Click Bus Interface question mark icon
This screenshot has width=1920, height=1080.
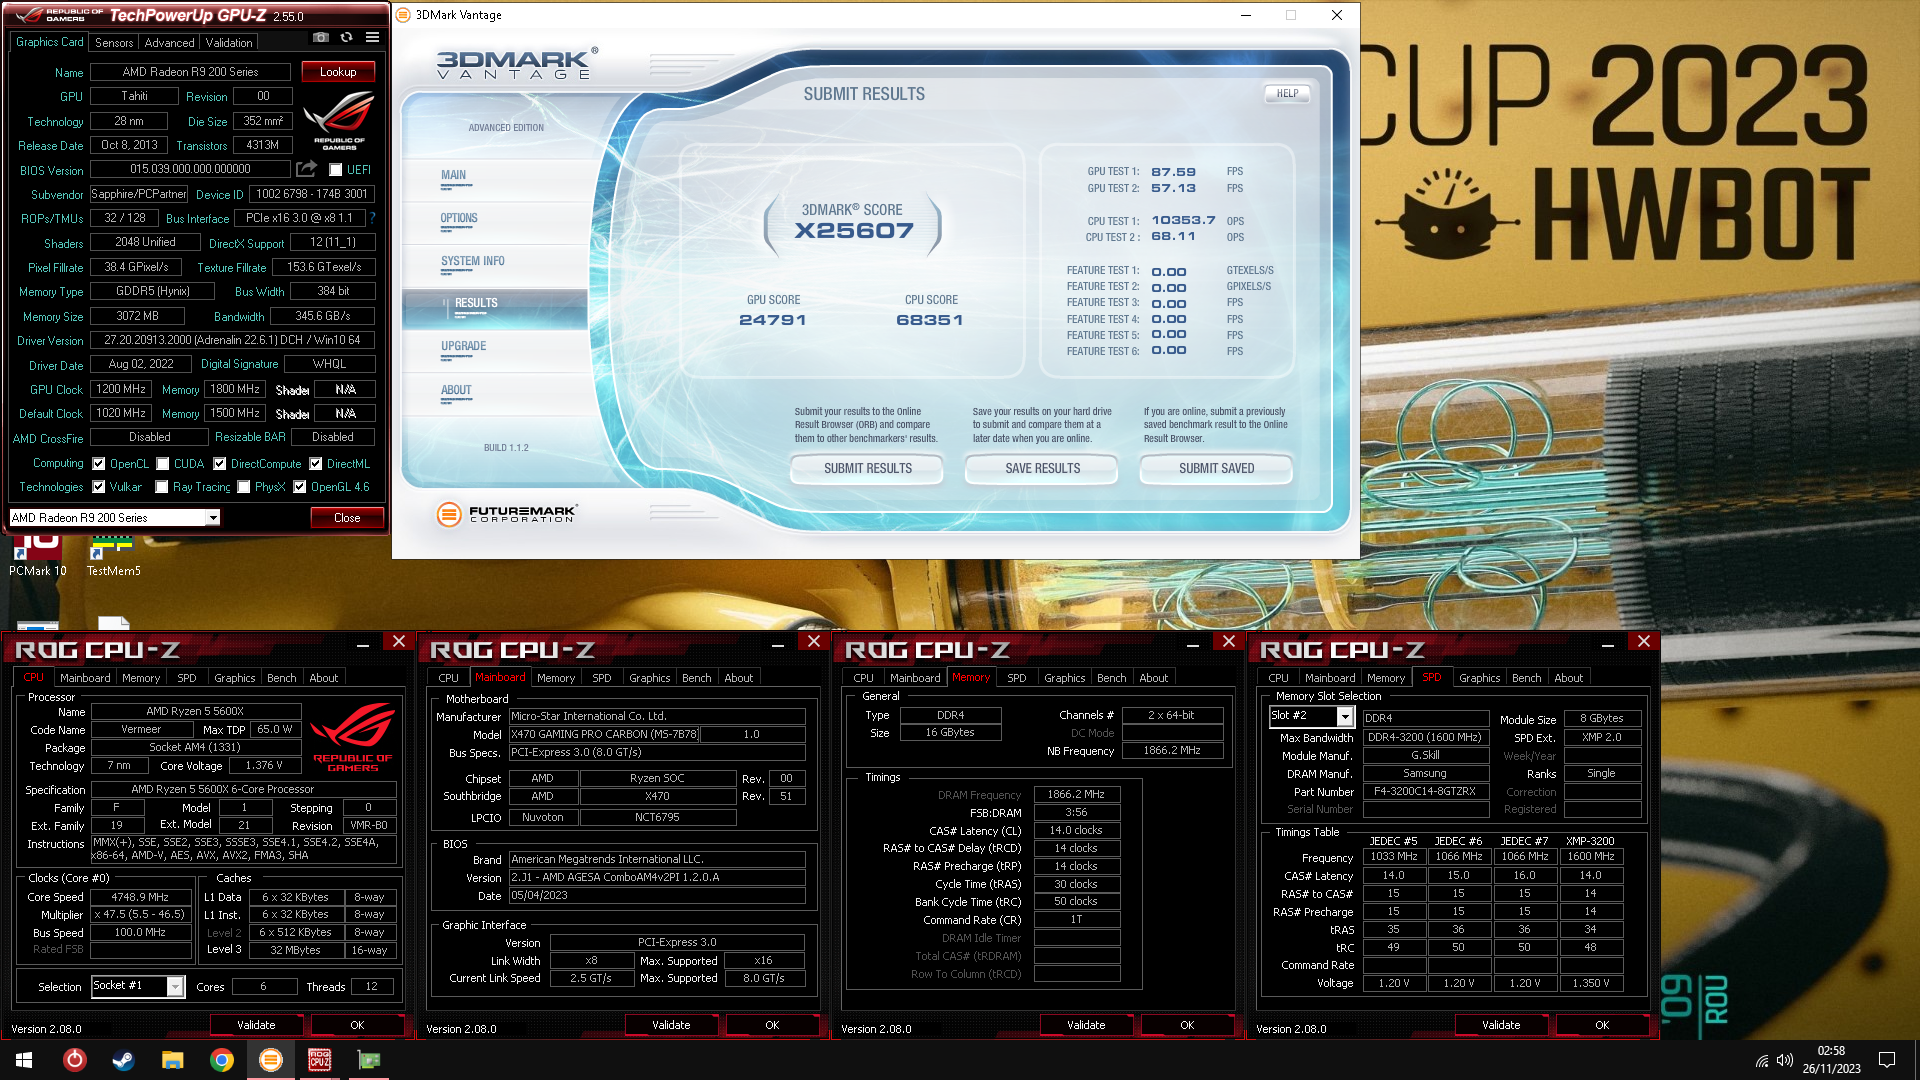pyautogui.click(x=372, y=218)
